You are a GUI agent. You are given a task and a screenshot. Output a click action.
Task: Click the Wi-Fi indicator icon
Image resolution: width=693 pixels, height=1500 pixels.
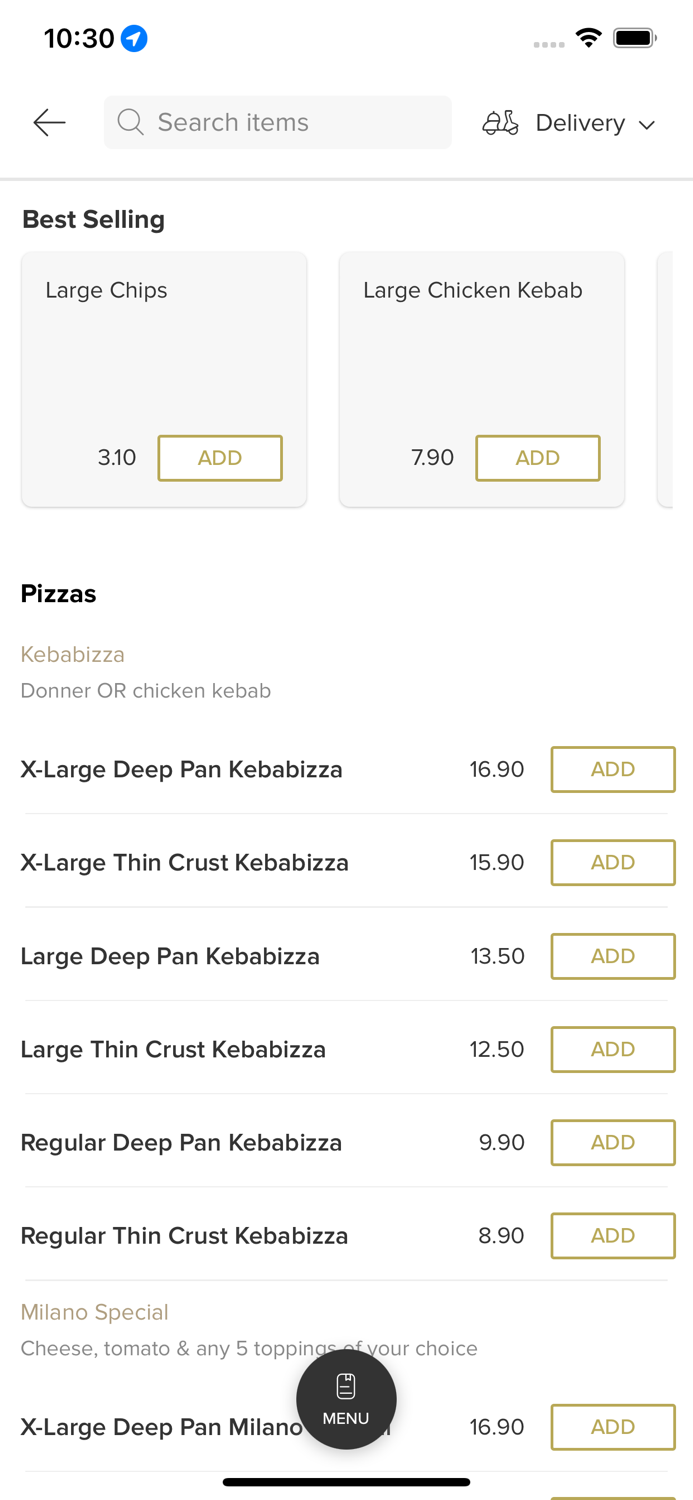pyautogui.click(x=588, y=36)
